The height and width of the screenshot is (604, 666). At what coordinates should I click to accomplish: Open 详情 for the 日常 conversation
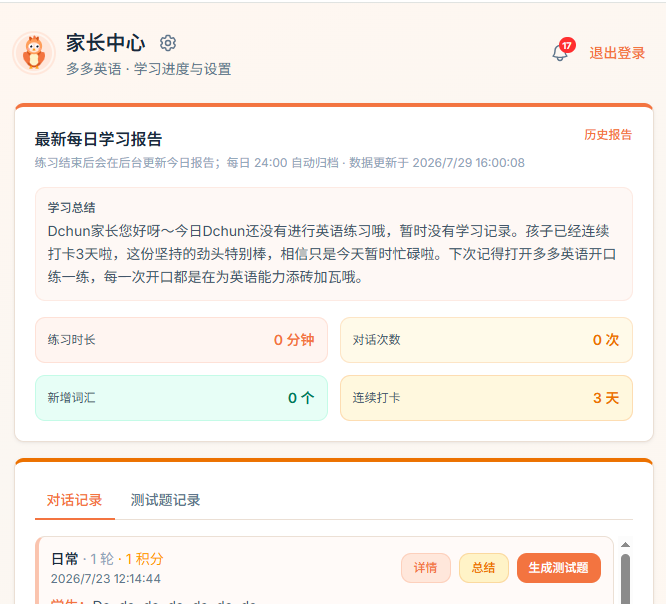click(426, 568)
